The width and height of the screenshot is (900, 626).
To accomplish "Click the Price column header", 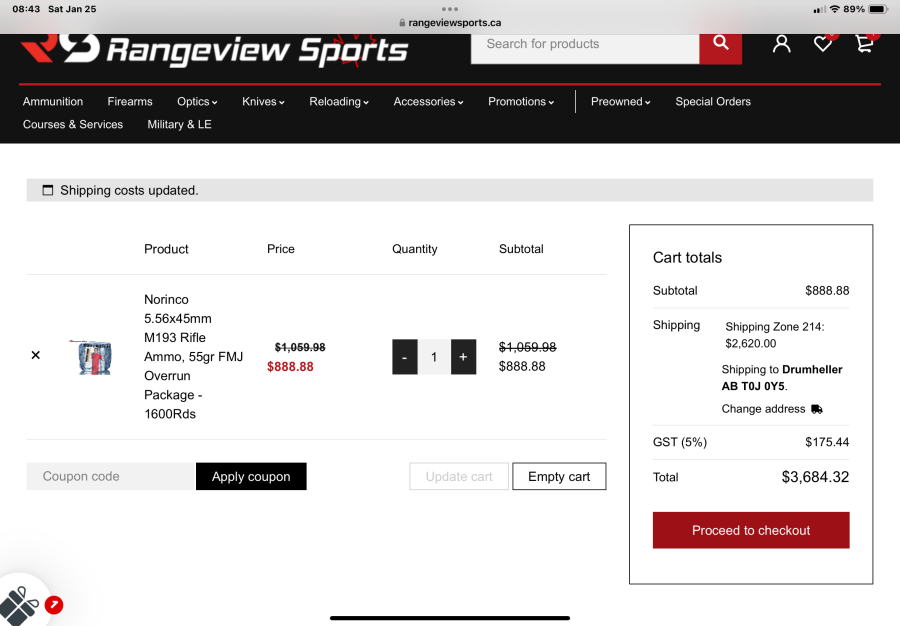I will click(281, 249).
